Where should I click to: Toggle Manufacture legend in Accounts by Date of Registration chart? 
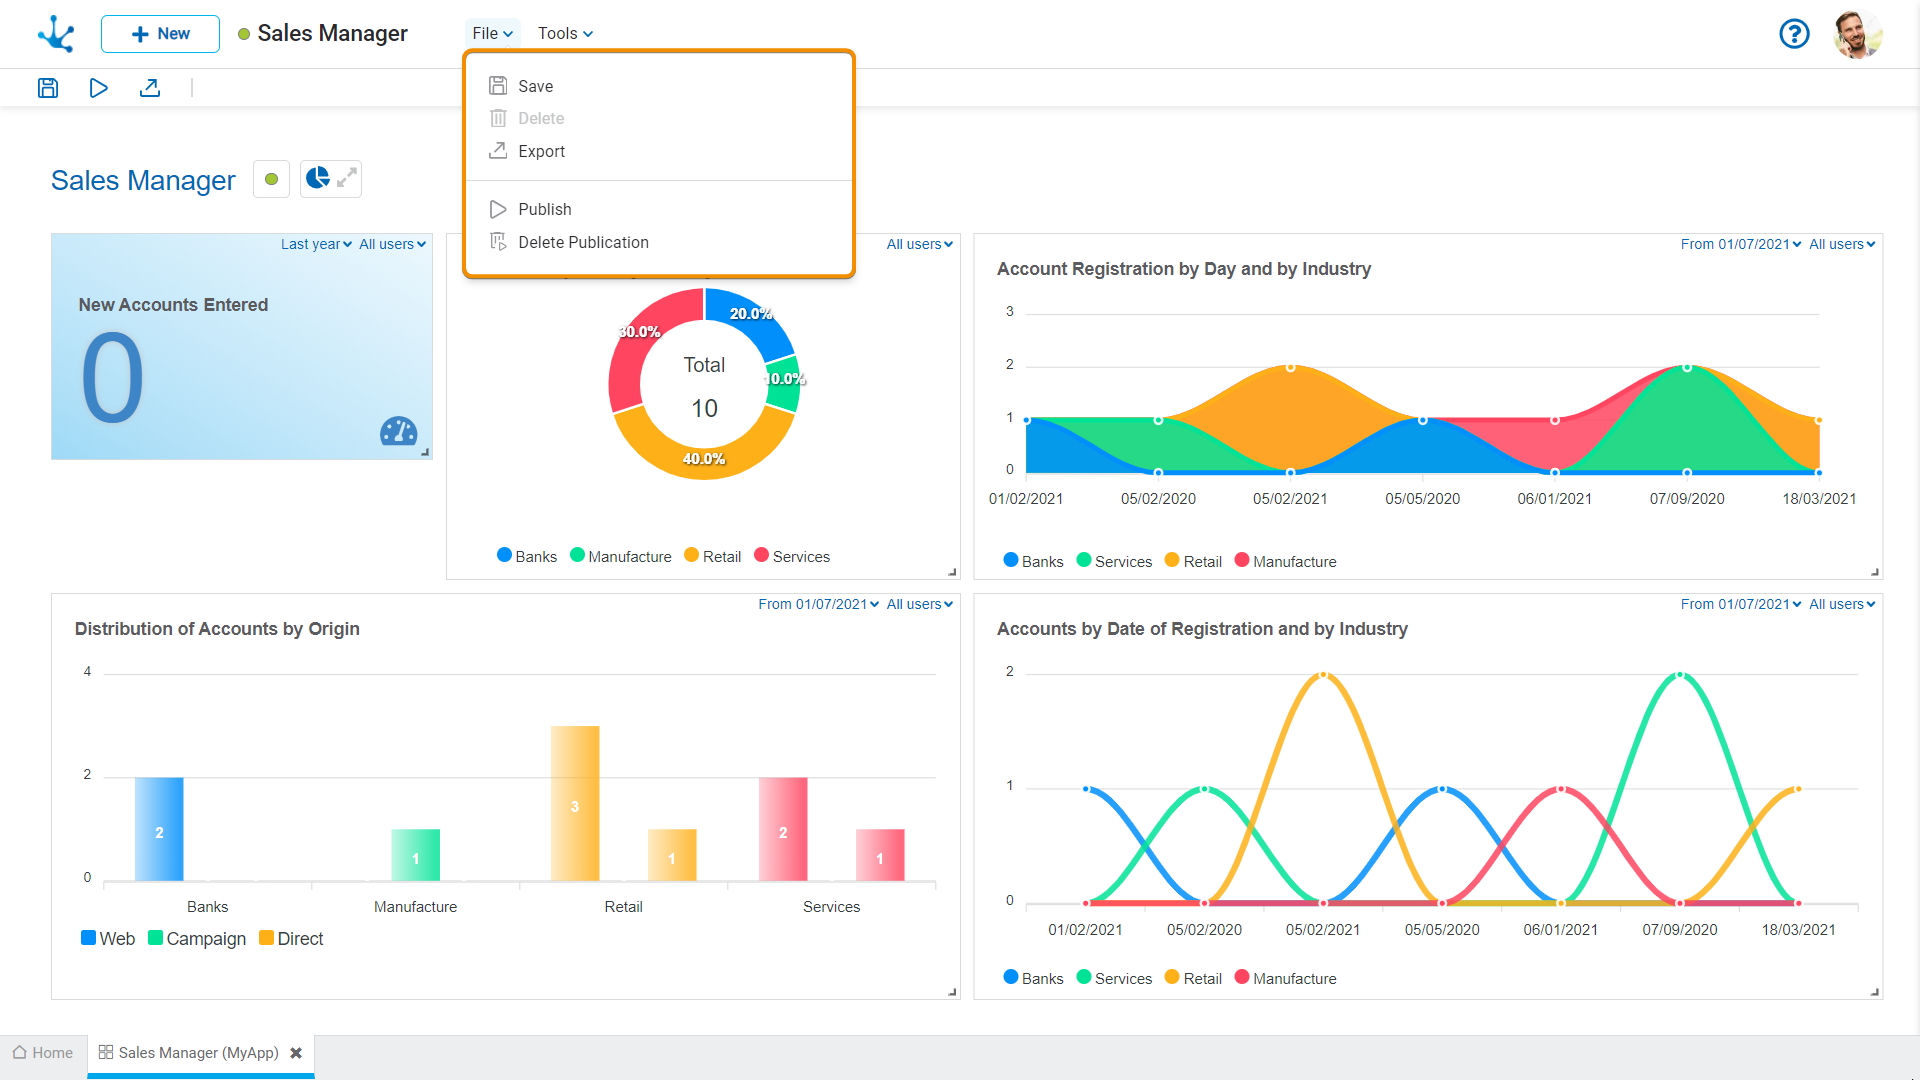(1285, 978)
